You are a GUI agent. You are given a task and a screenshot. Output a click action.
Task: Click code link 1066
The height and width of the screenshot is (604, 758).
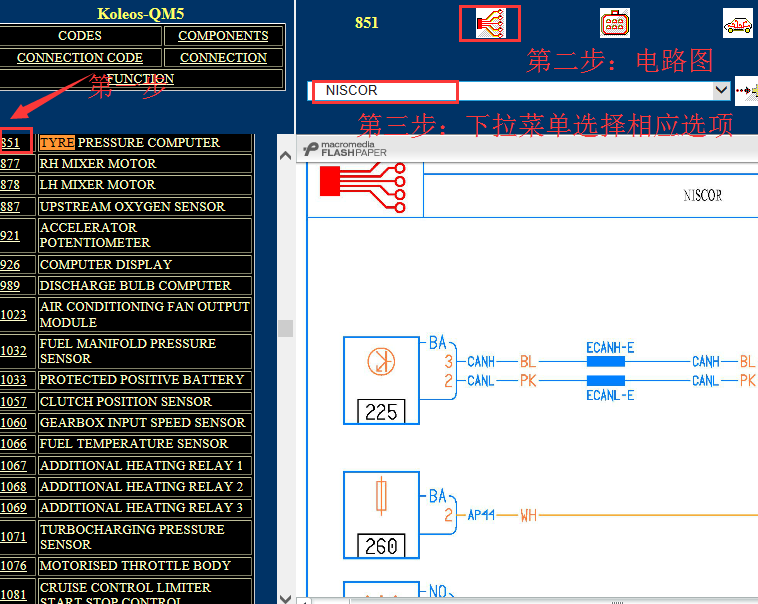13,444
